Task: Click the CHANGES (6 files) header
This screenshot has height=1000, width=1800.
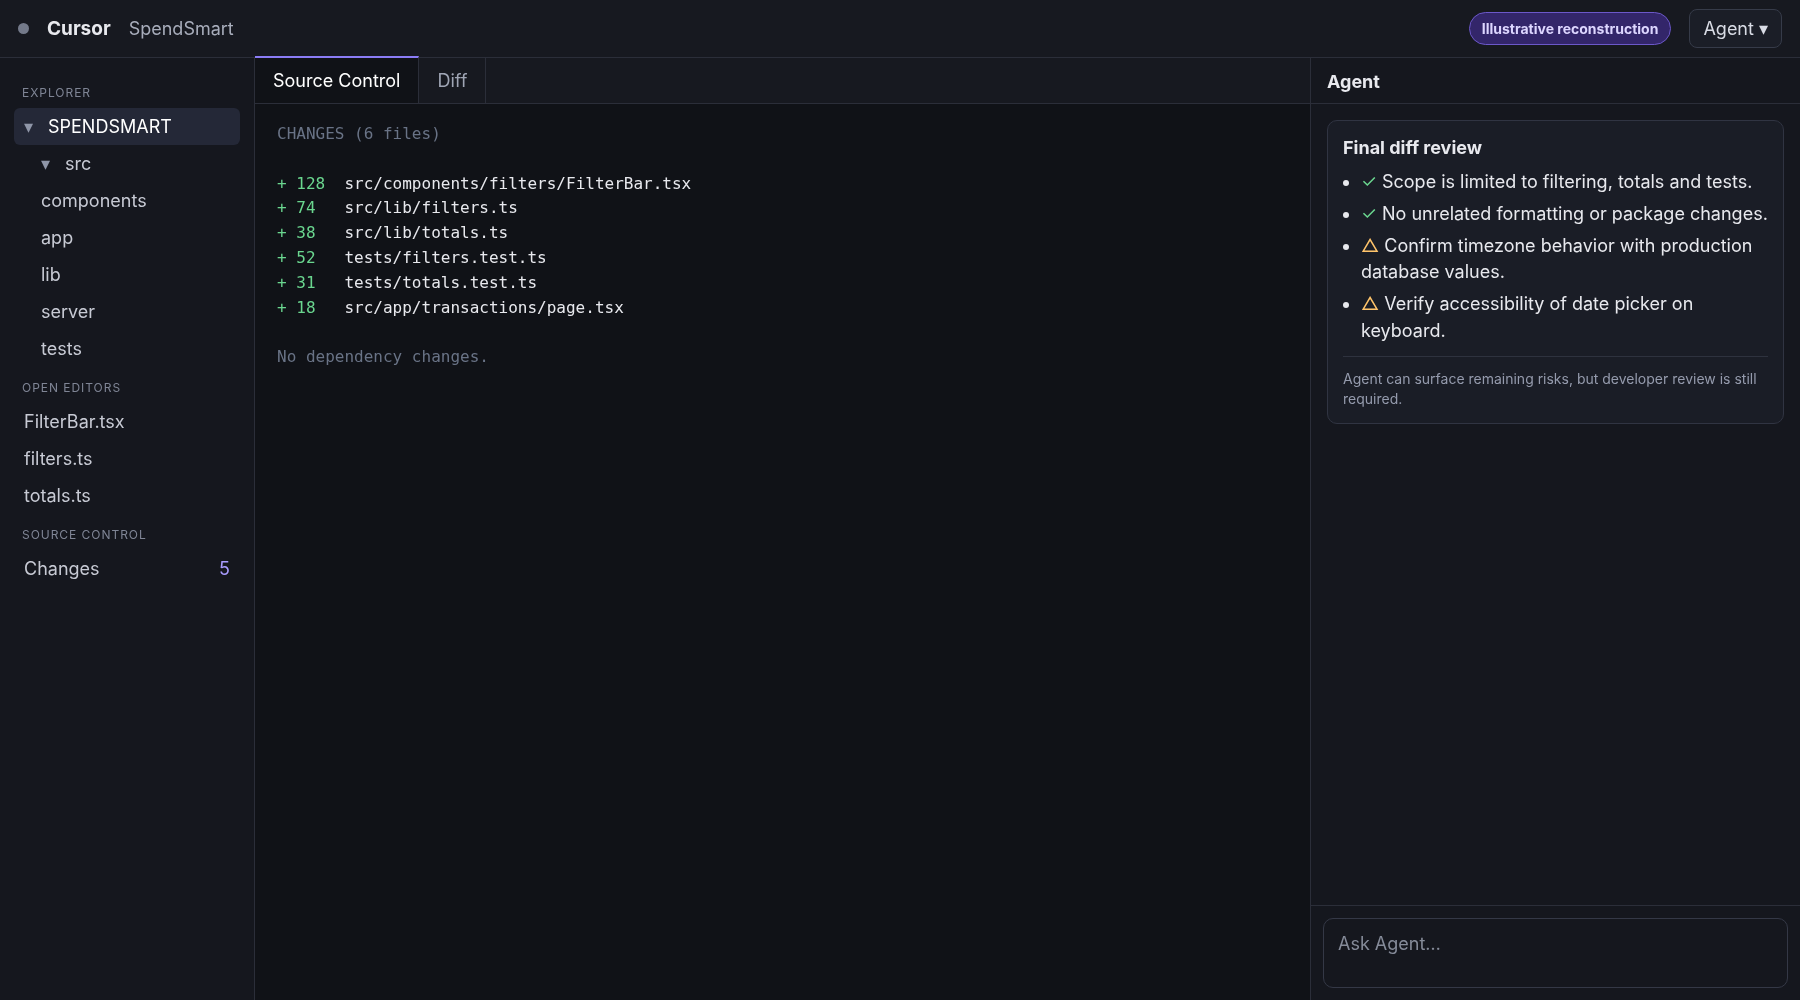Action: [x=358, y=134]
